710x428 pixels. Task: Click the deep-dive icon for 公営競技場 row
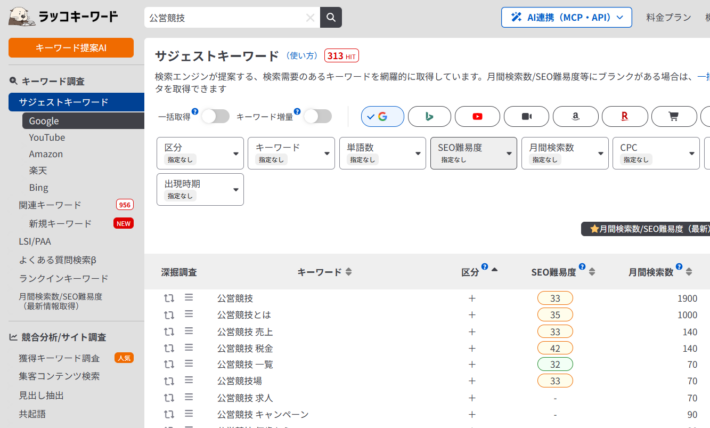coord(169,381)
